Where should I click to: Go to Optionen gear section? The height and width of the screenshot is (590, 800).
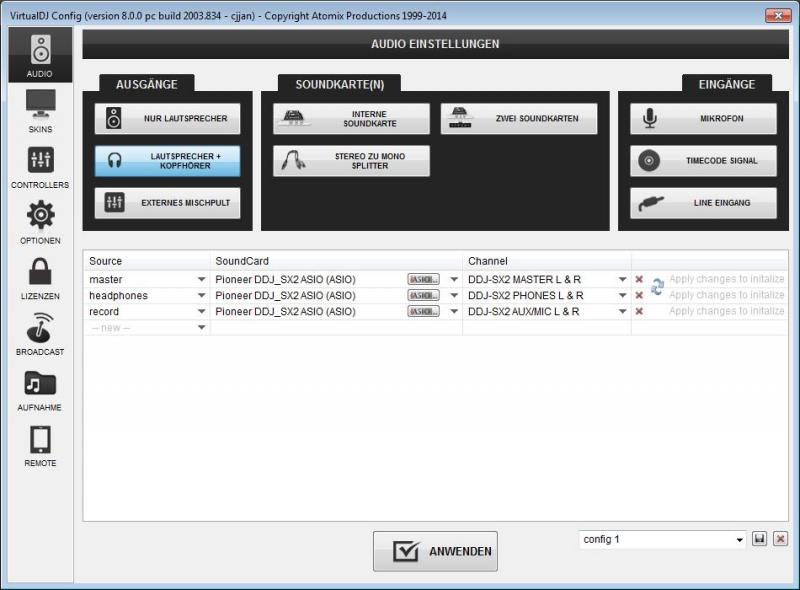pyautogui.click(x=40, y=222)
